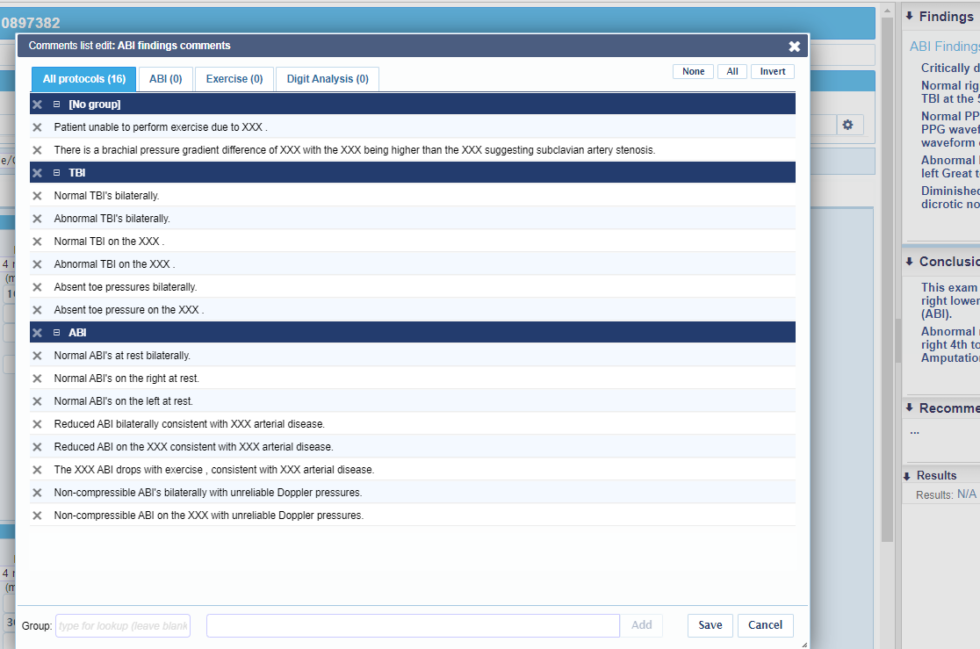The width and height of the screenshot is (980, 649).
Task: Switch to the ABI (0) tab
Action: [165, 78]
